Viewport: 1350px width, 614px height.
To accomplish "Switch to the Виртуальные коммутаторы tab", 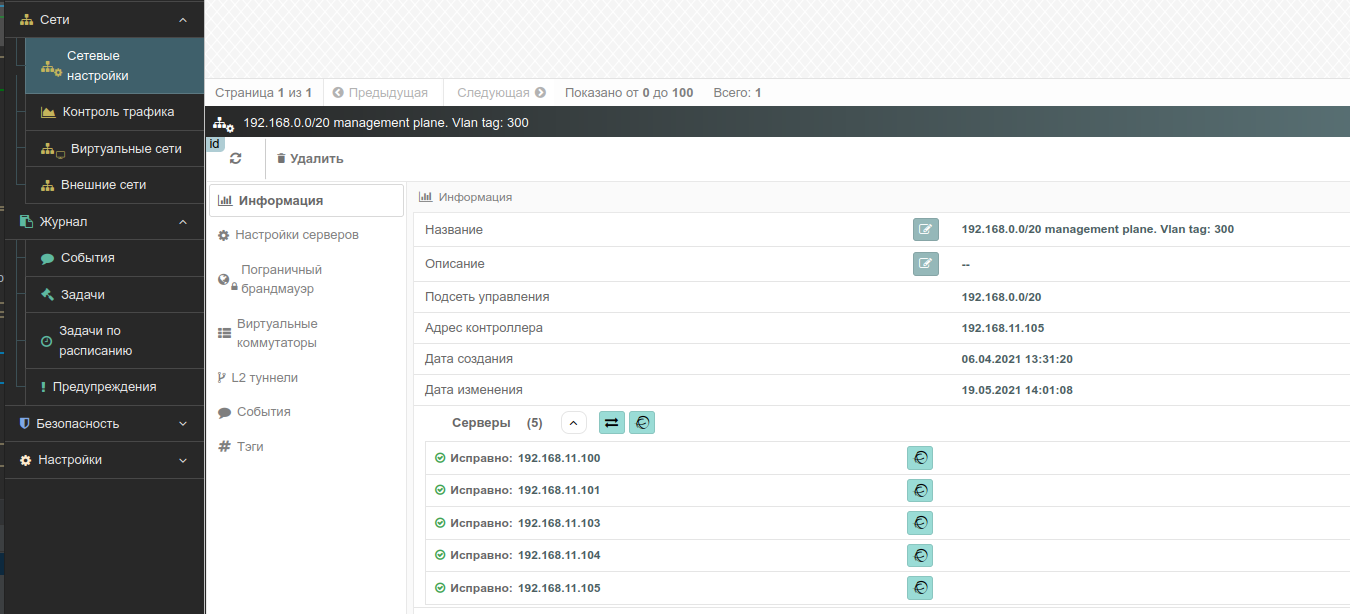I will 306,333.
